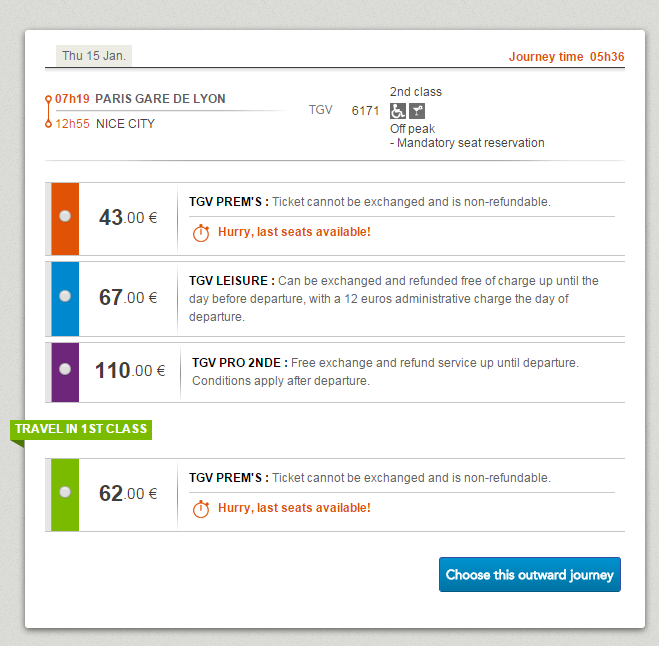This screenshot has width=659, height=646.
Task: Click the 'Hurry, last seats' notice under 1st class
Action: pos(294,508)
